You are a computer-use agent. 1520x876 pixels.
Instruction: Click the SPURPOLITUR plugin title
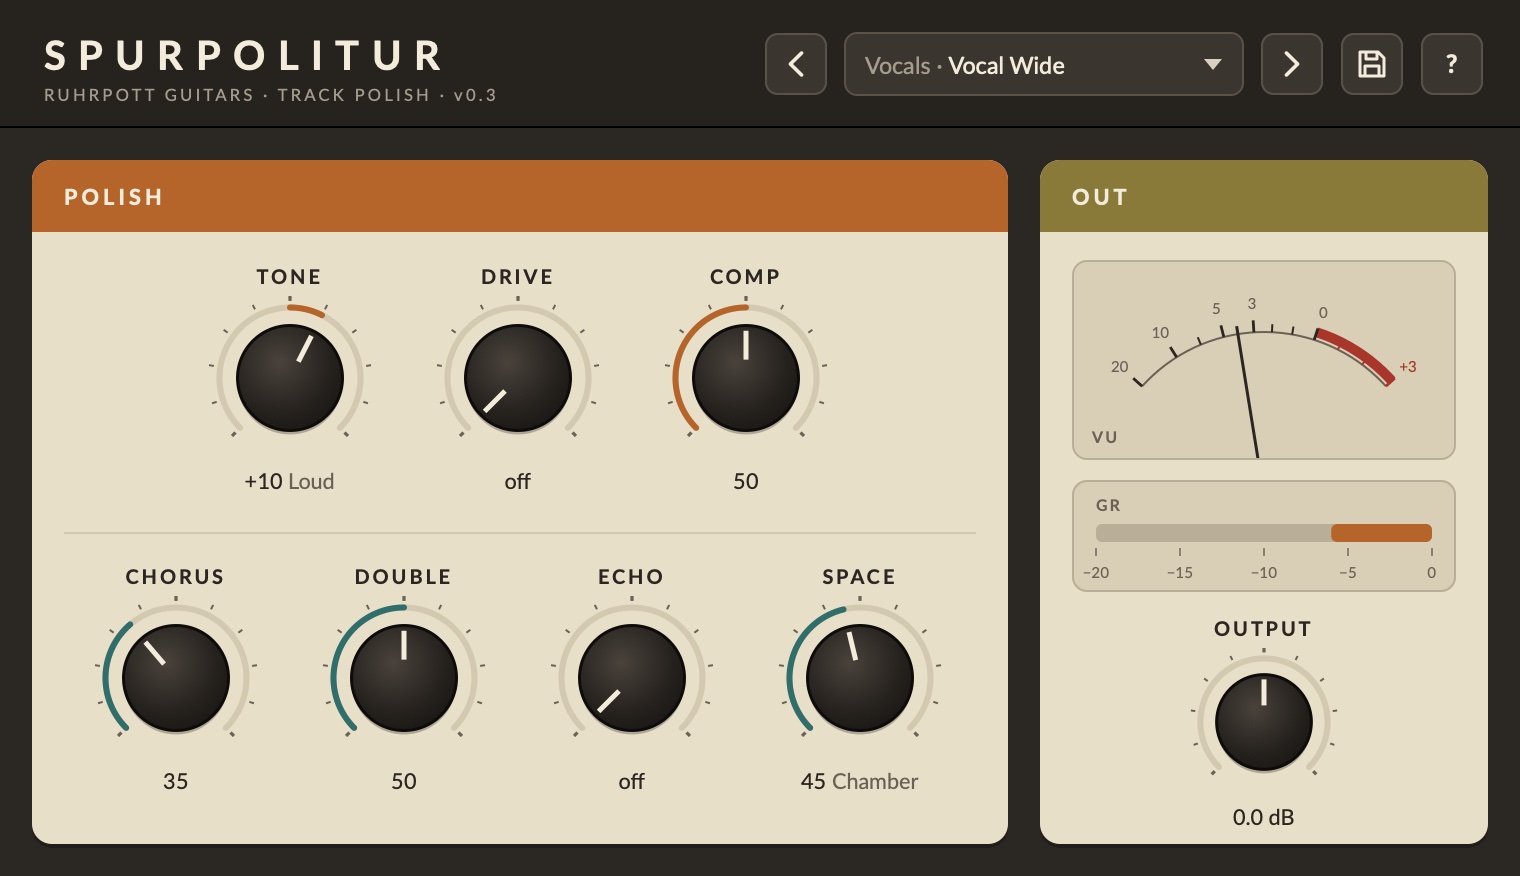click(x=244, y=56)
